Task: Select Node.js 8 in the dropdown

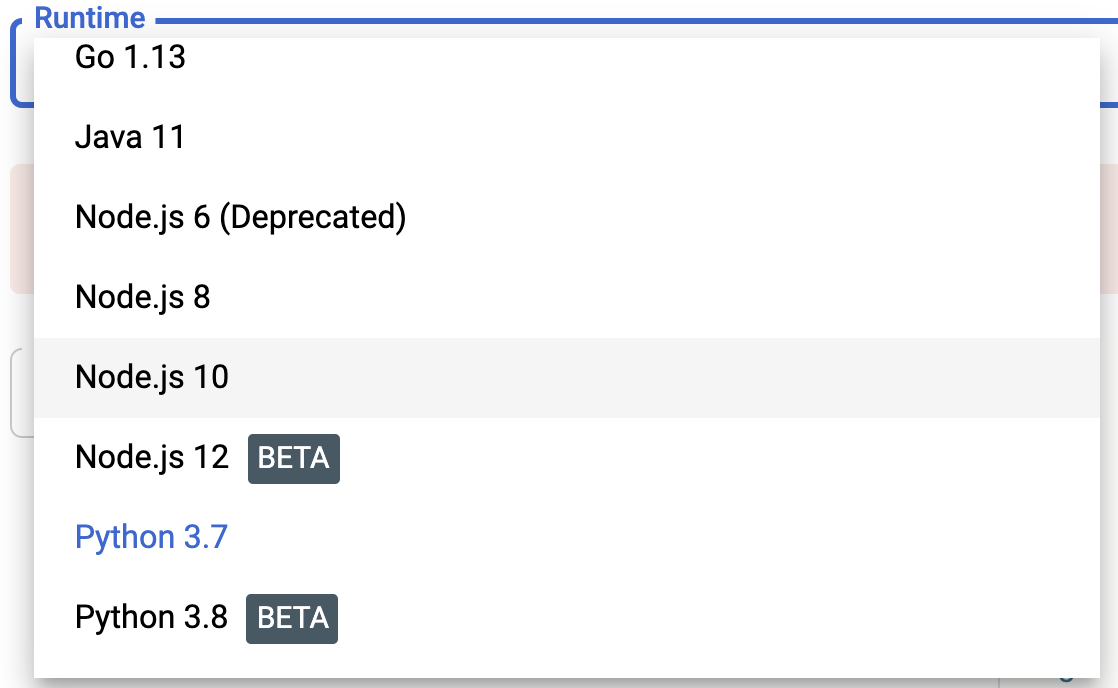Action: tap(567, 297)
